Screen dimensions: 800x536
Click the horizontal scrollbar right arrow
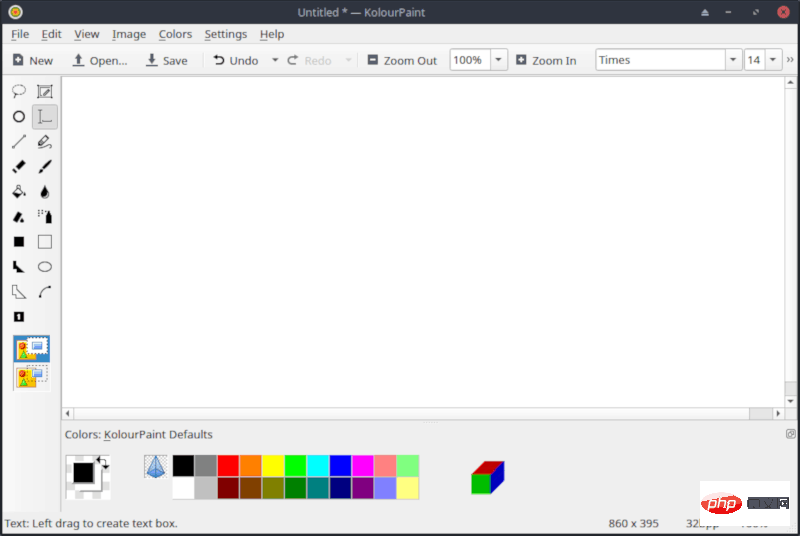click(778, 413)
